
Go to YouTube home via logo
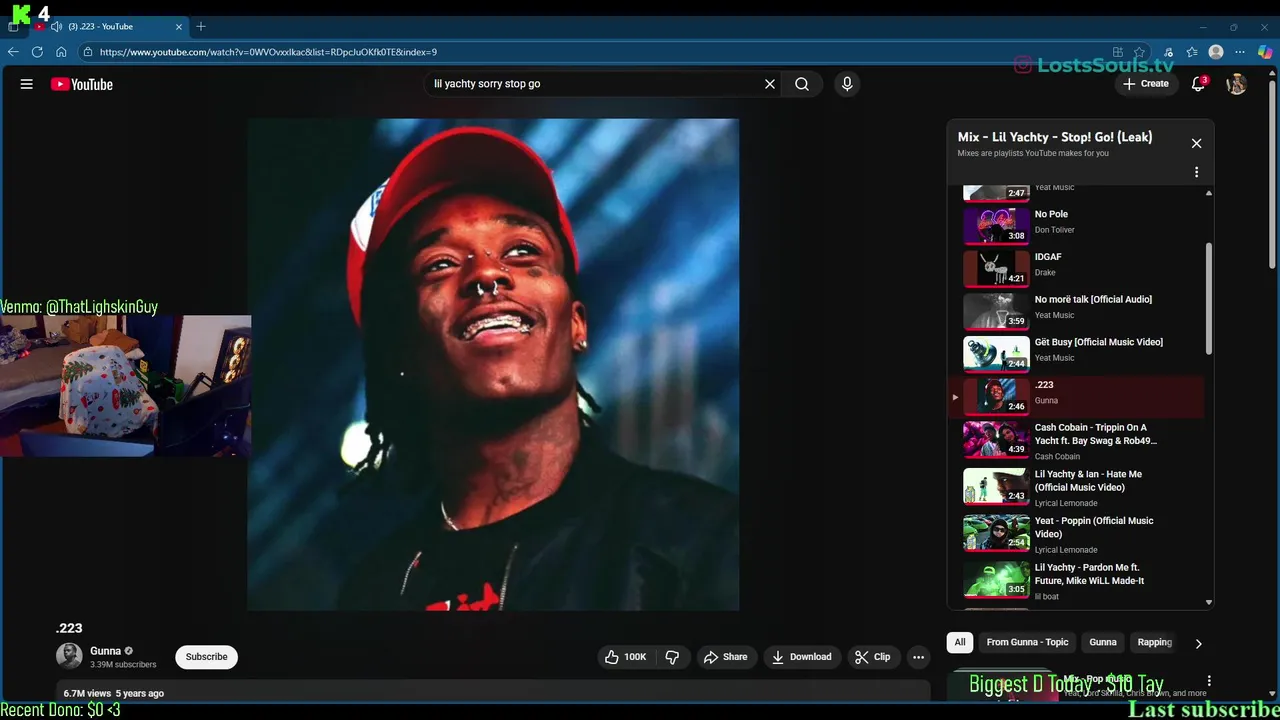[x=82, y=84]
